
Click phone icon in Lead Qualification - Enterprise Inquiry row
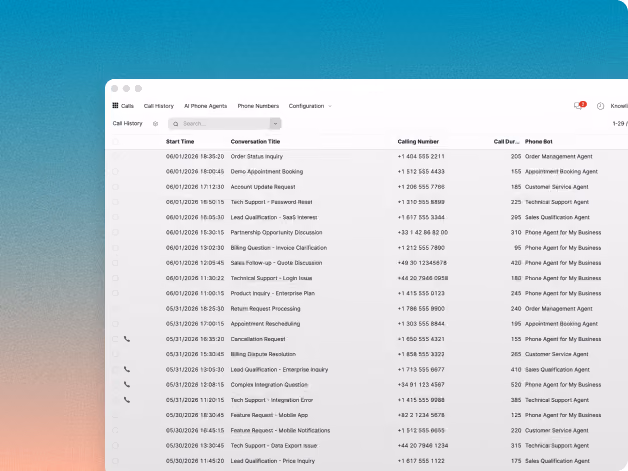pos(127,369)
